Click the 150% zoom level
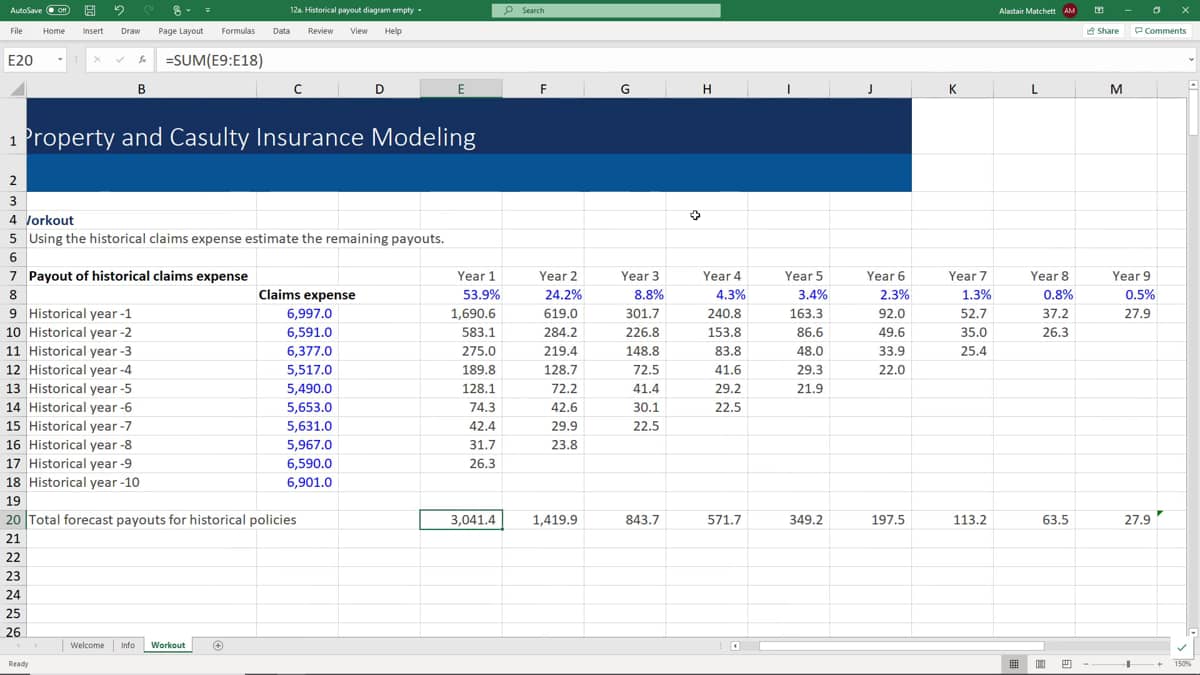 pos(1185,664)
